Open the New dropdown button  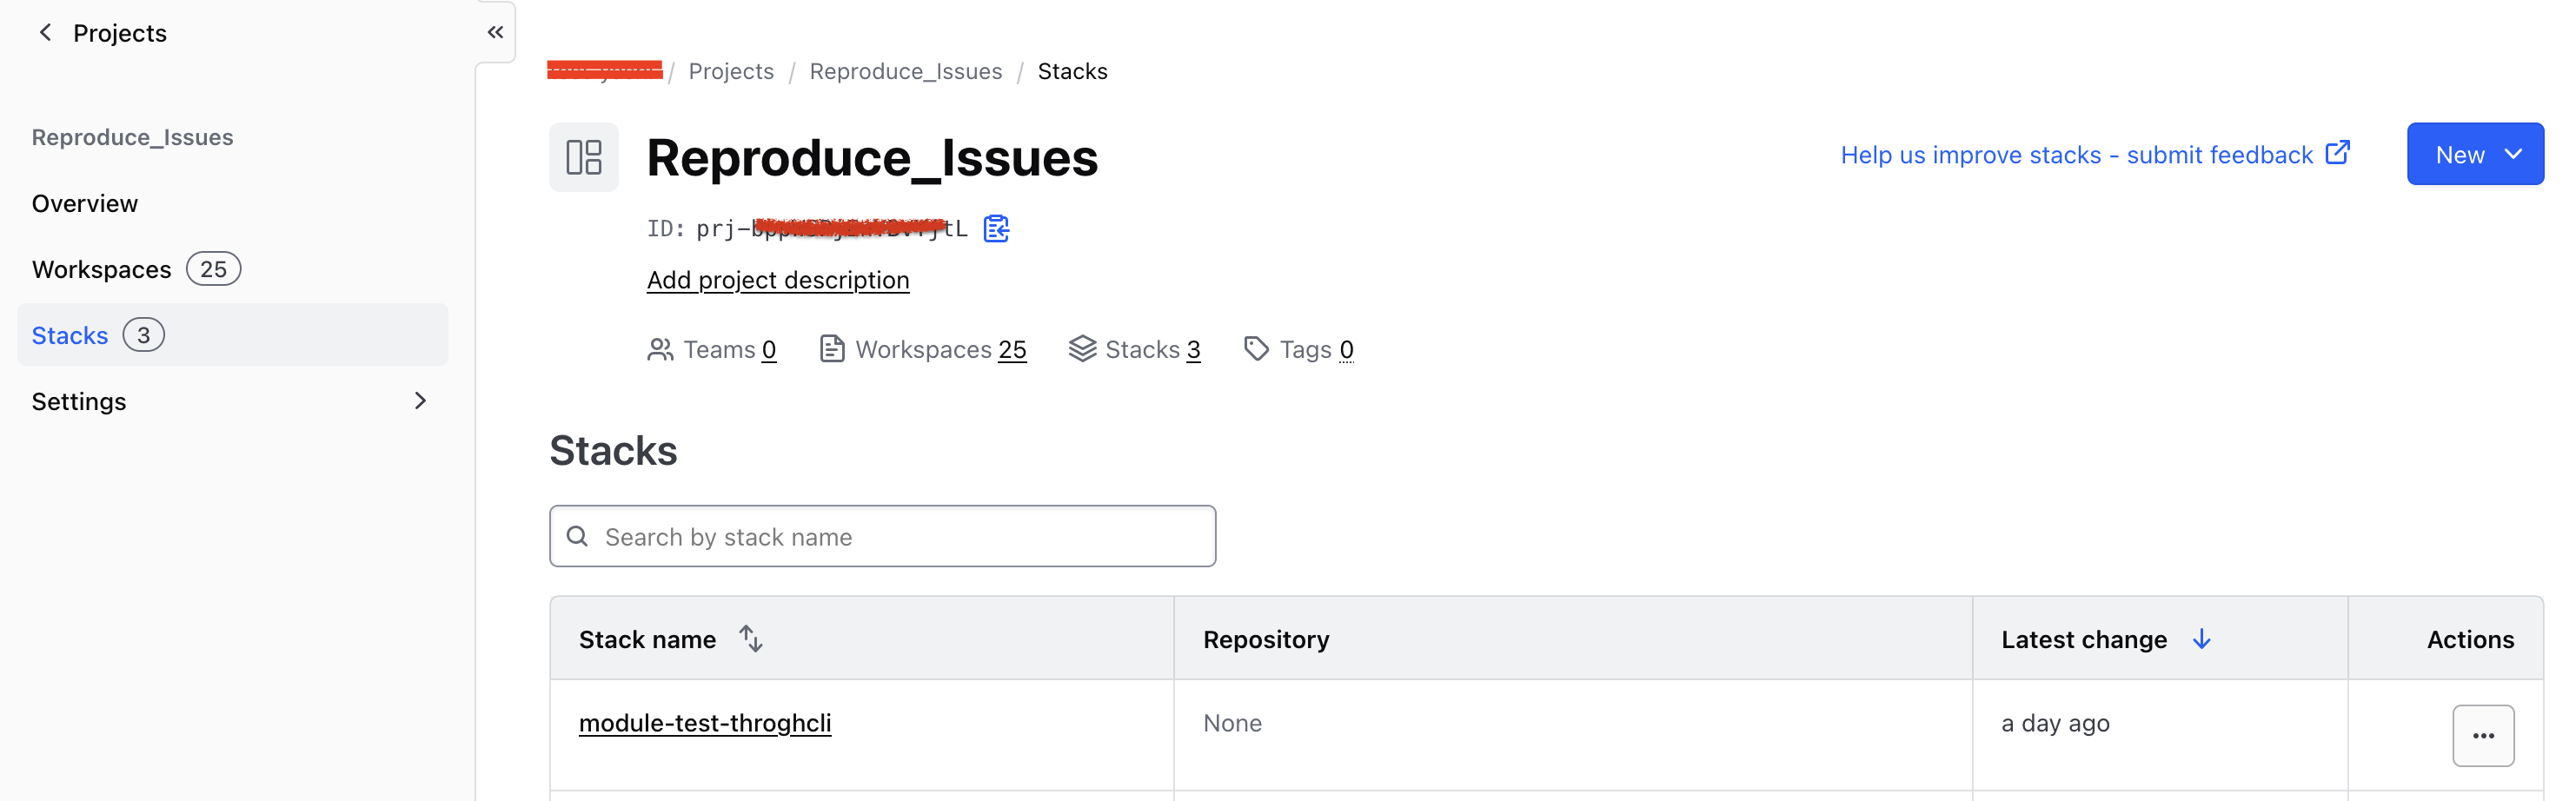2474,154
